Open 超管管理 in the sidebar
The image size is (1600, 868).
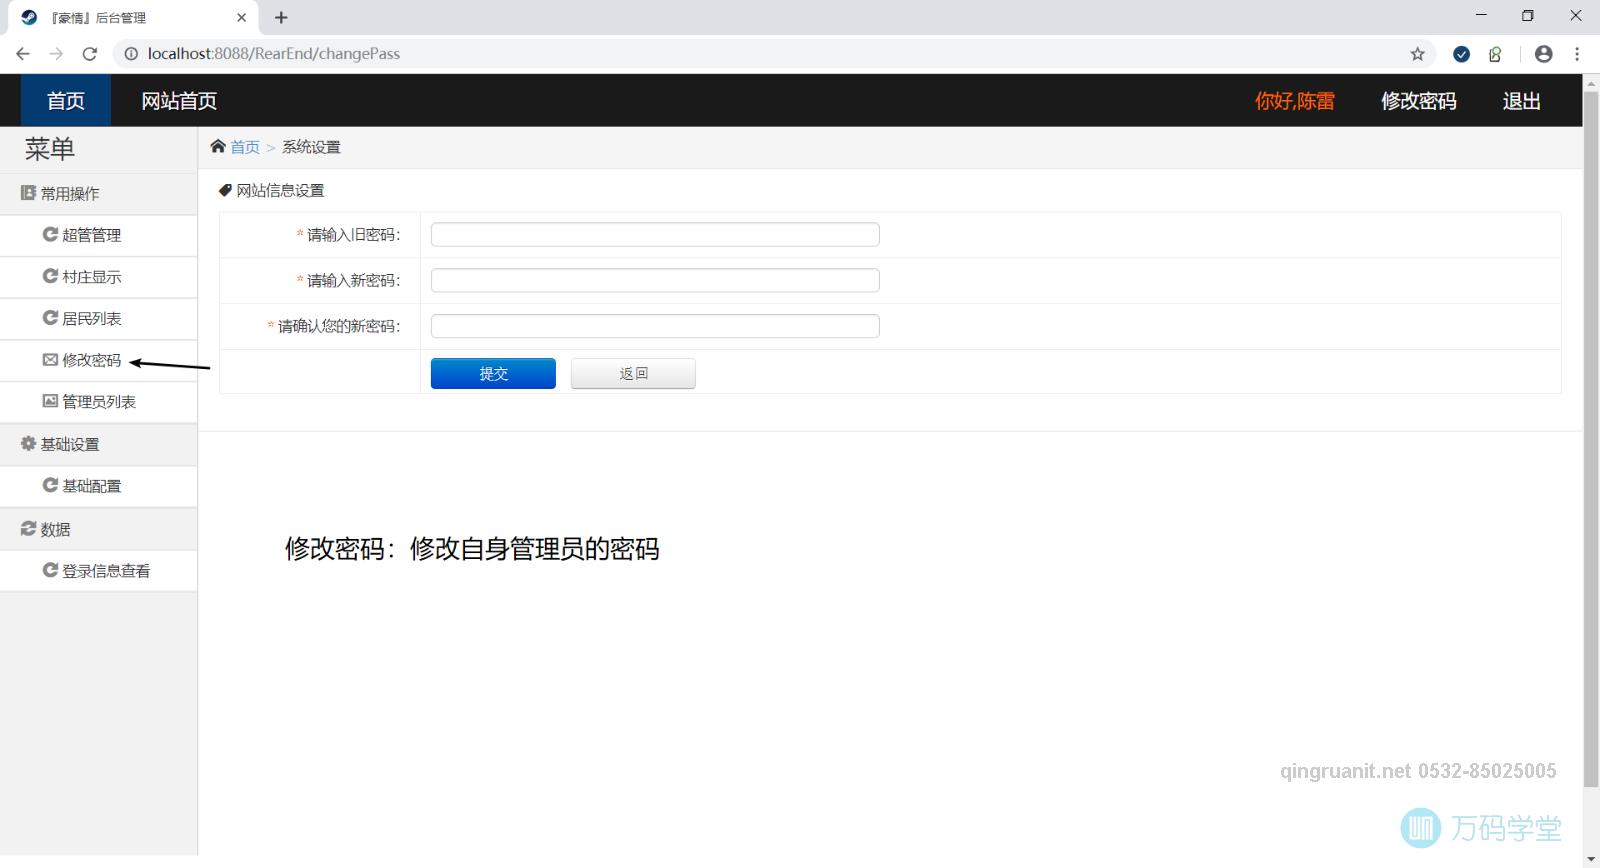tap(98, 235)
